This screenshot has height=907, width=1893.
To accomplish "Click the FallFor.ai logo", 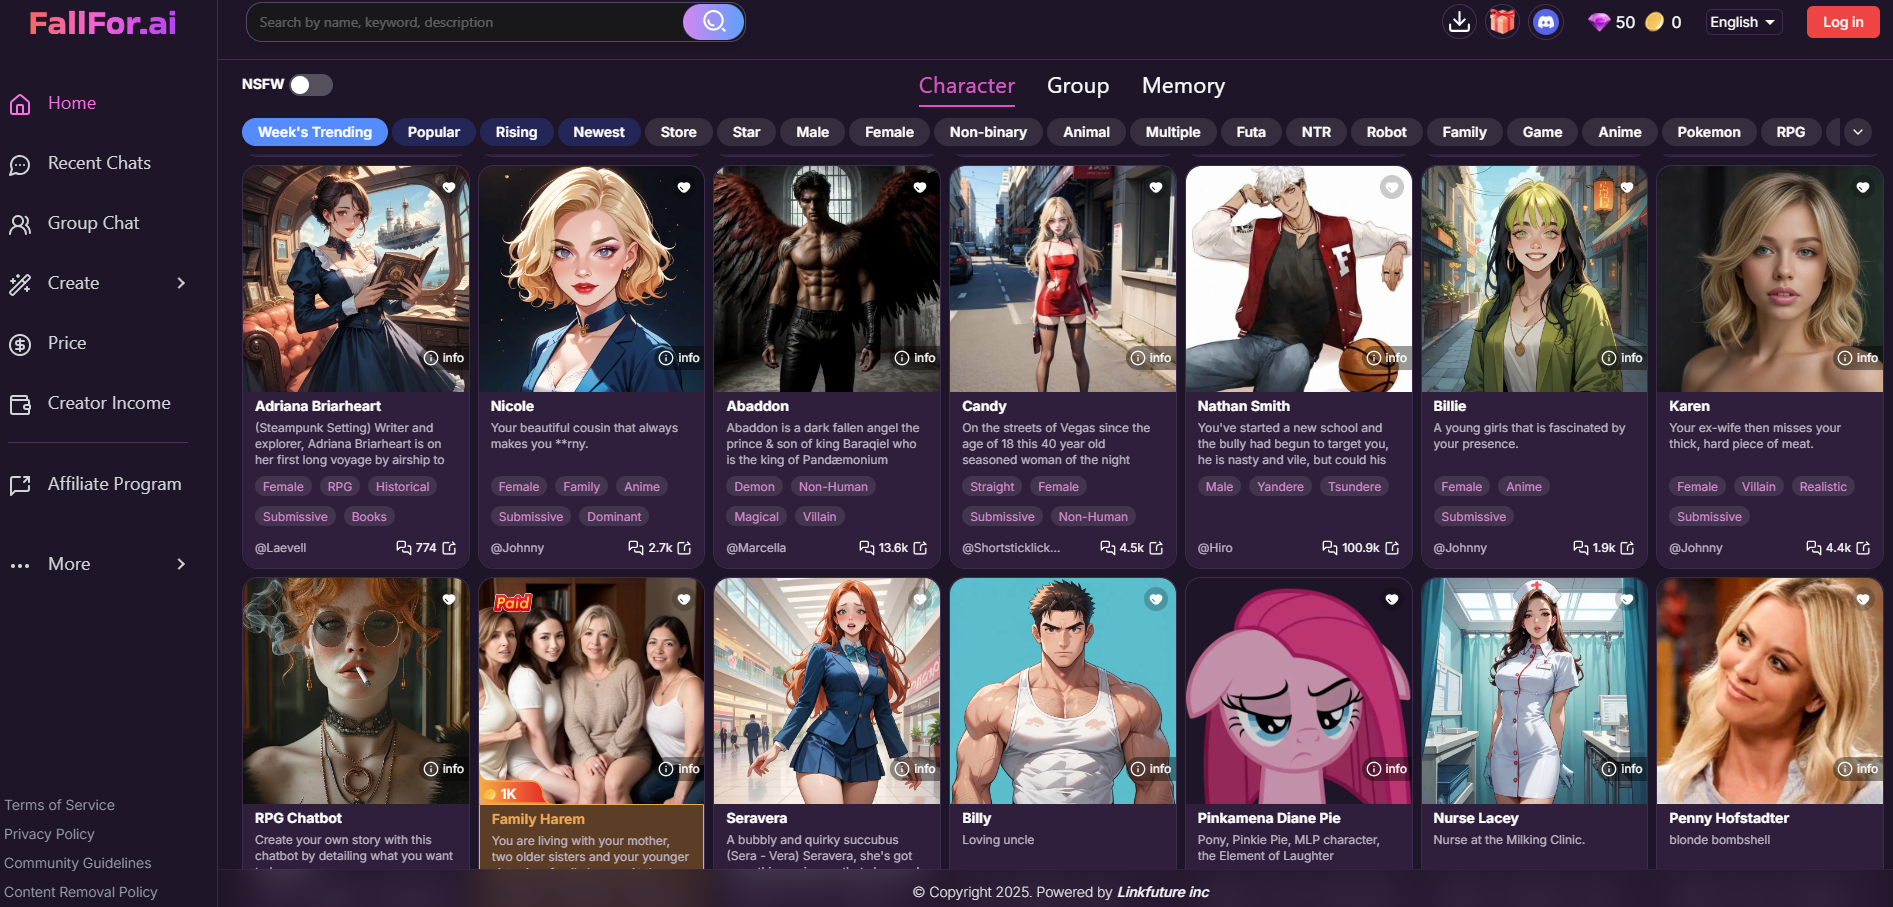I will pos(103,23).
